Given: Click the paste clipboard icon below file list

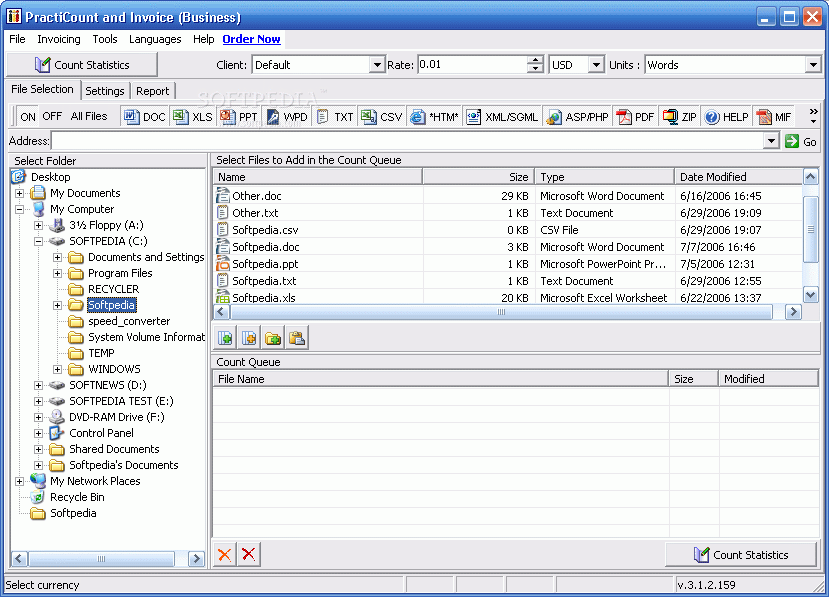Looking at the screenshot, I should [297, 338].
